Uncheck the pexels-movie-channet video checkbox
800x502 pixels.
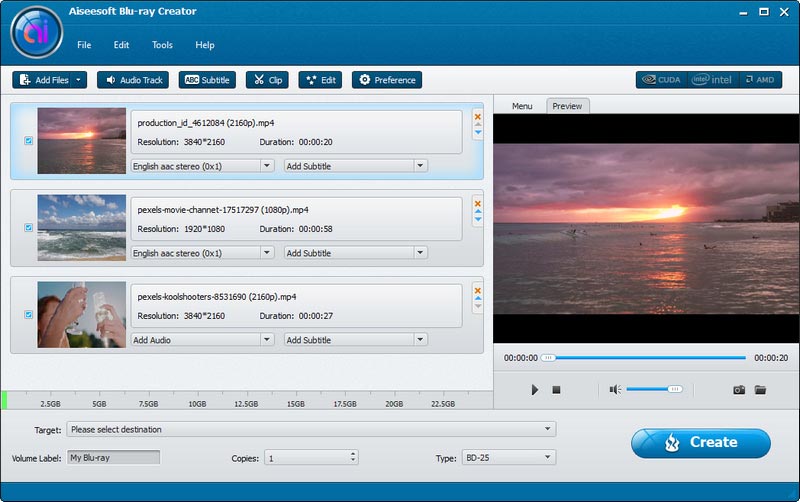click(x=29, y=228)
